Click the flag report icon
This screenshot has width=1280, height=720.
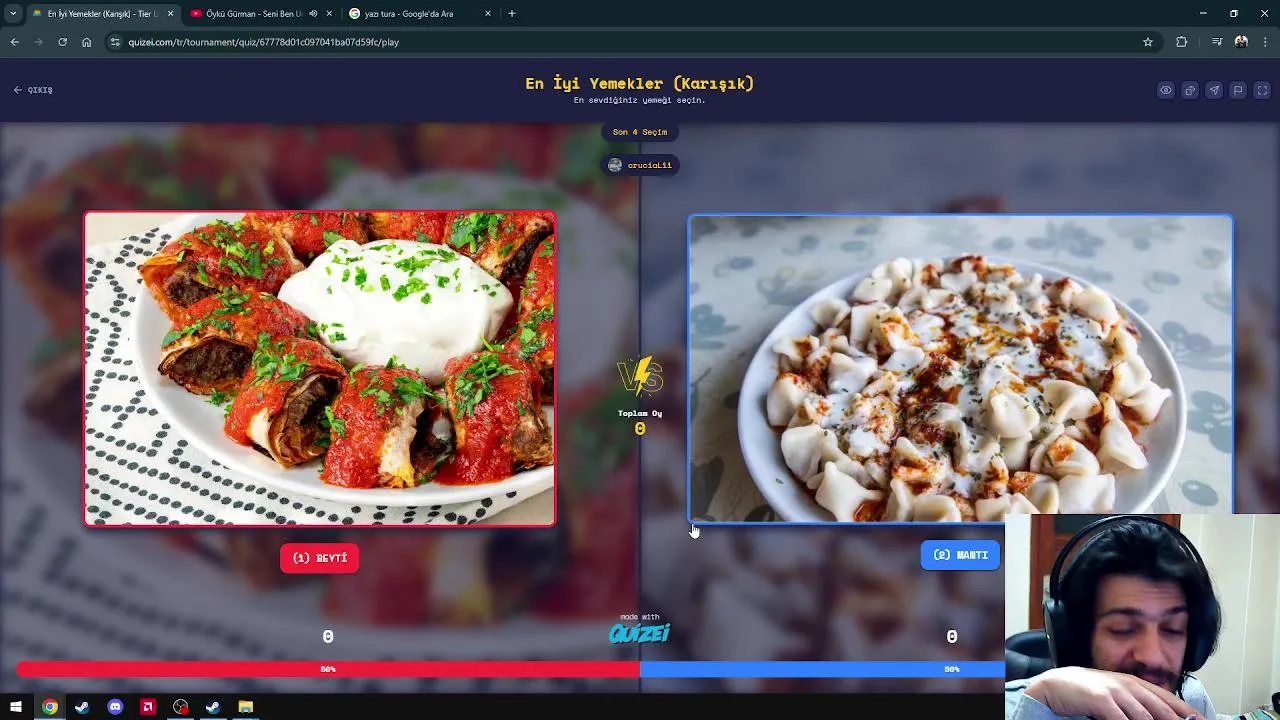1238,90
